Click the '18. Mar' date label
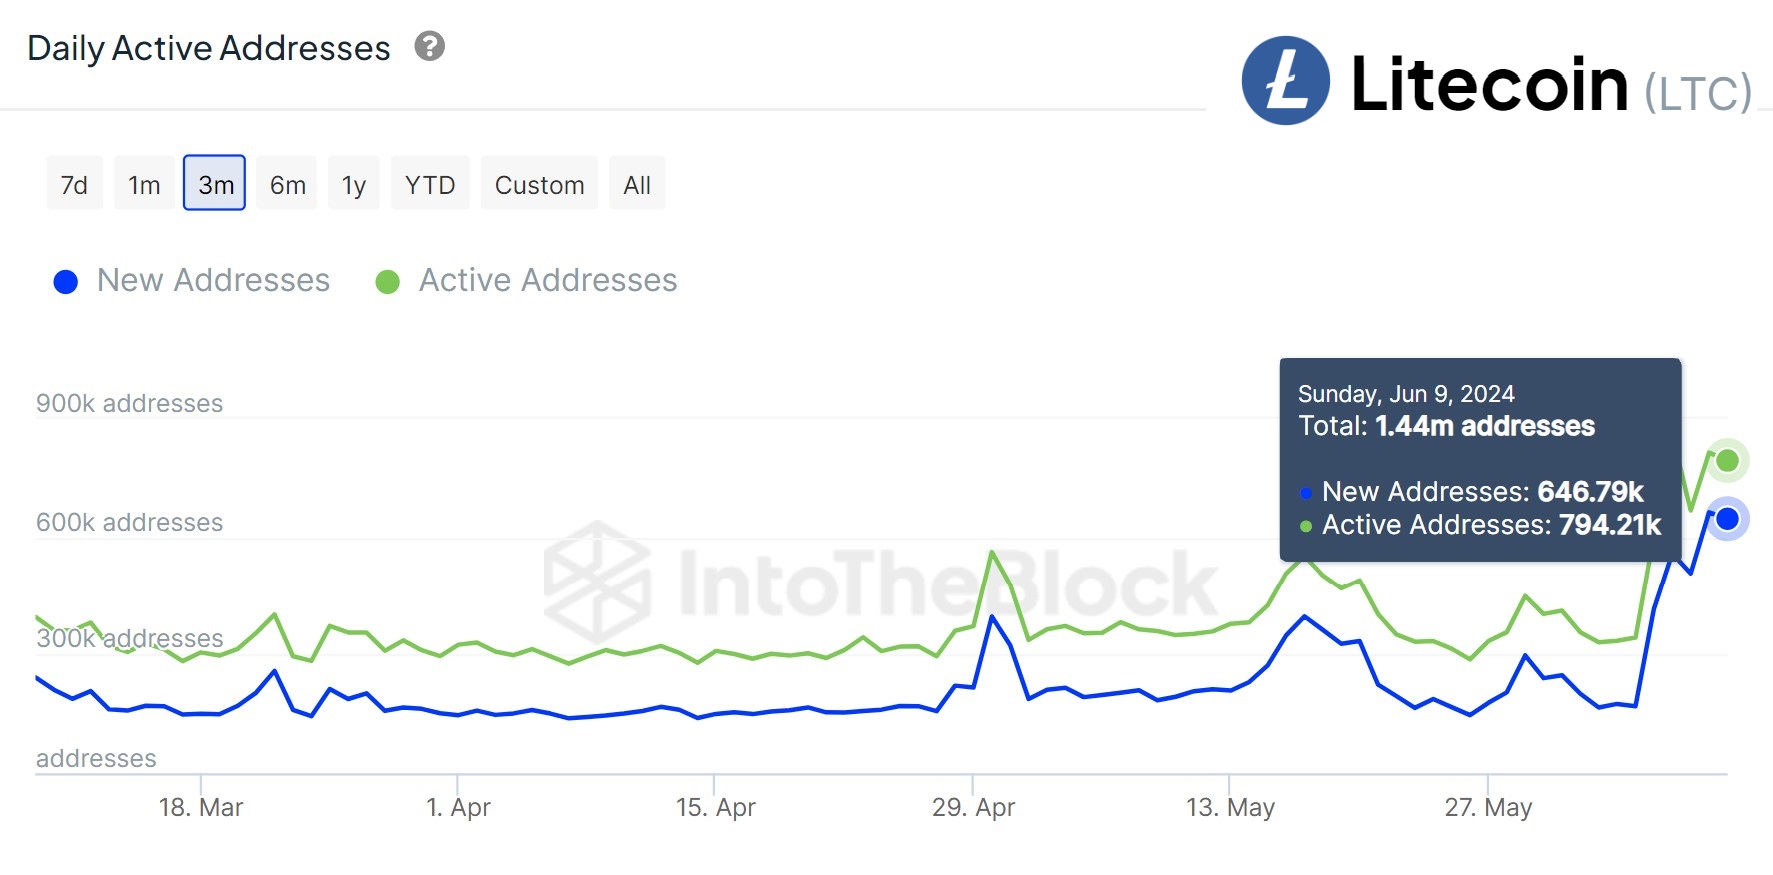 tap(201, 807)
